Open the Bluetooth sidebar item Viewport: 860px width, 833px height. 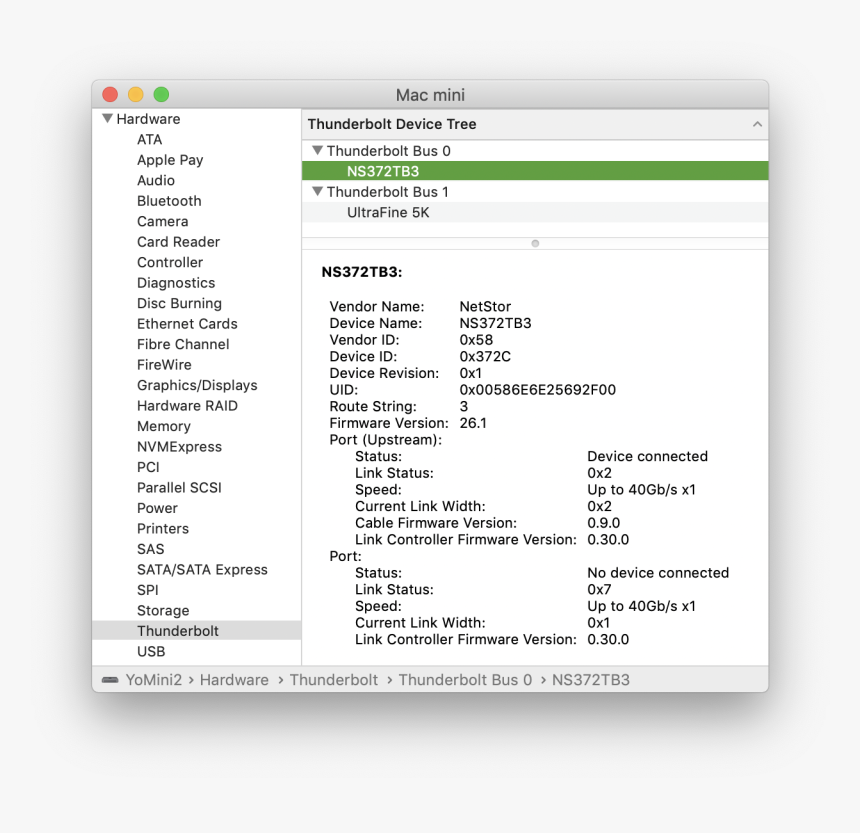tap(169, 201)
